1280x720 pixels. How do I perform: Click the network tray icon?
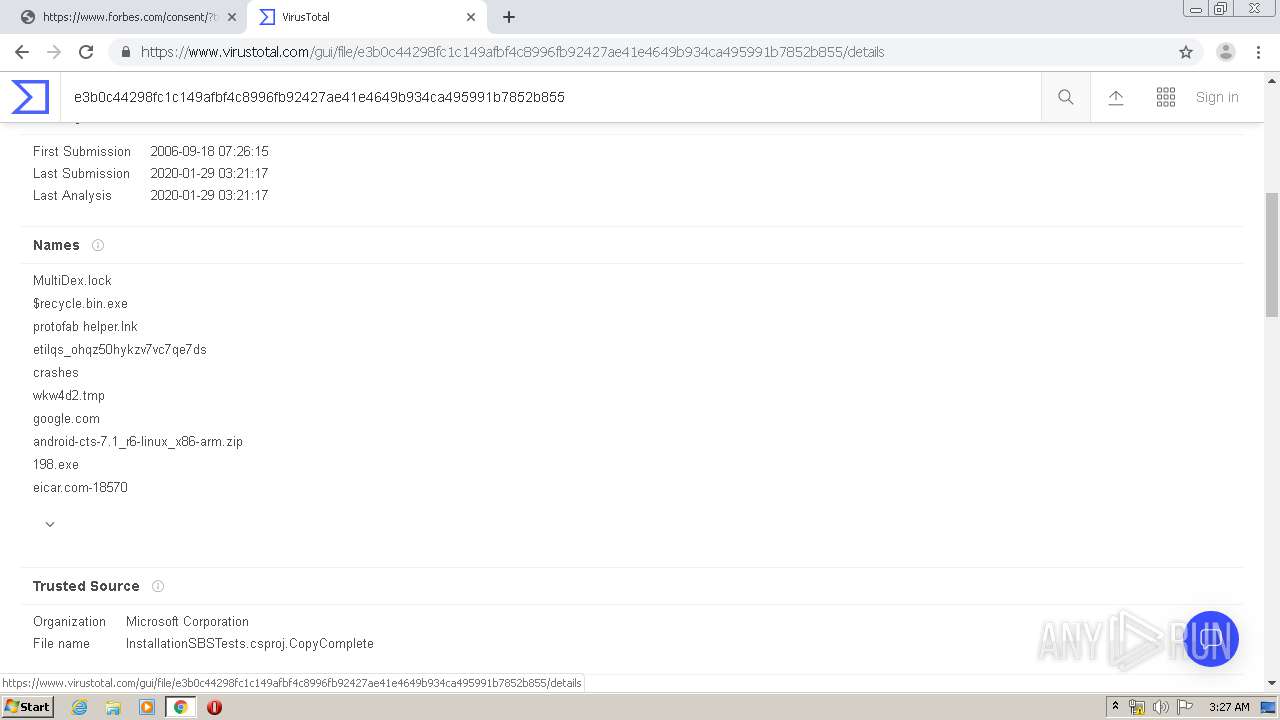(1137, 707)
